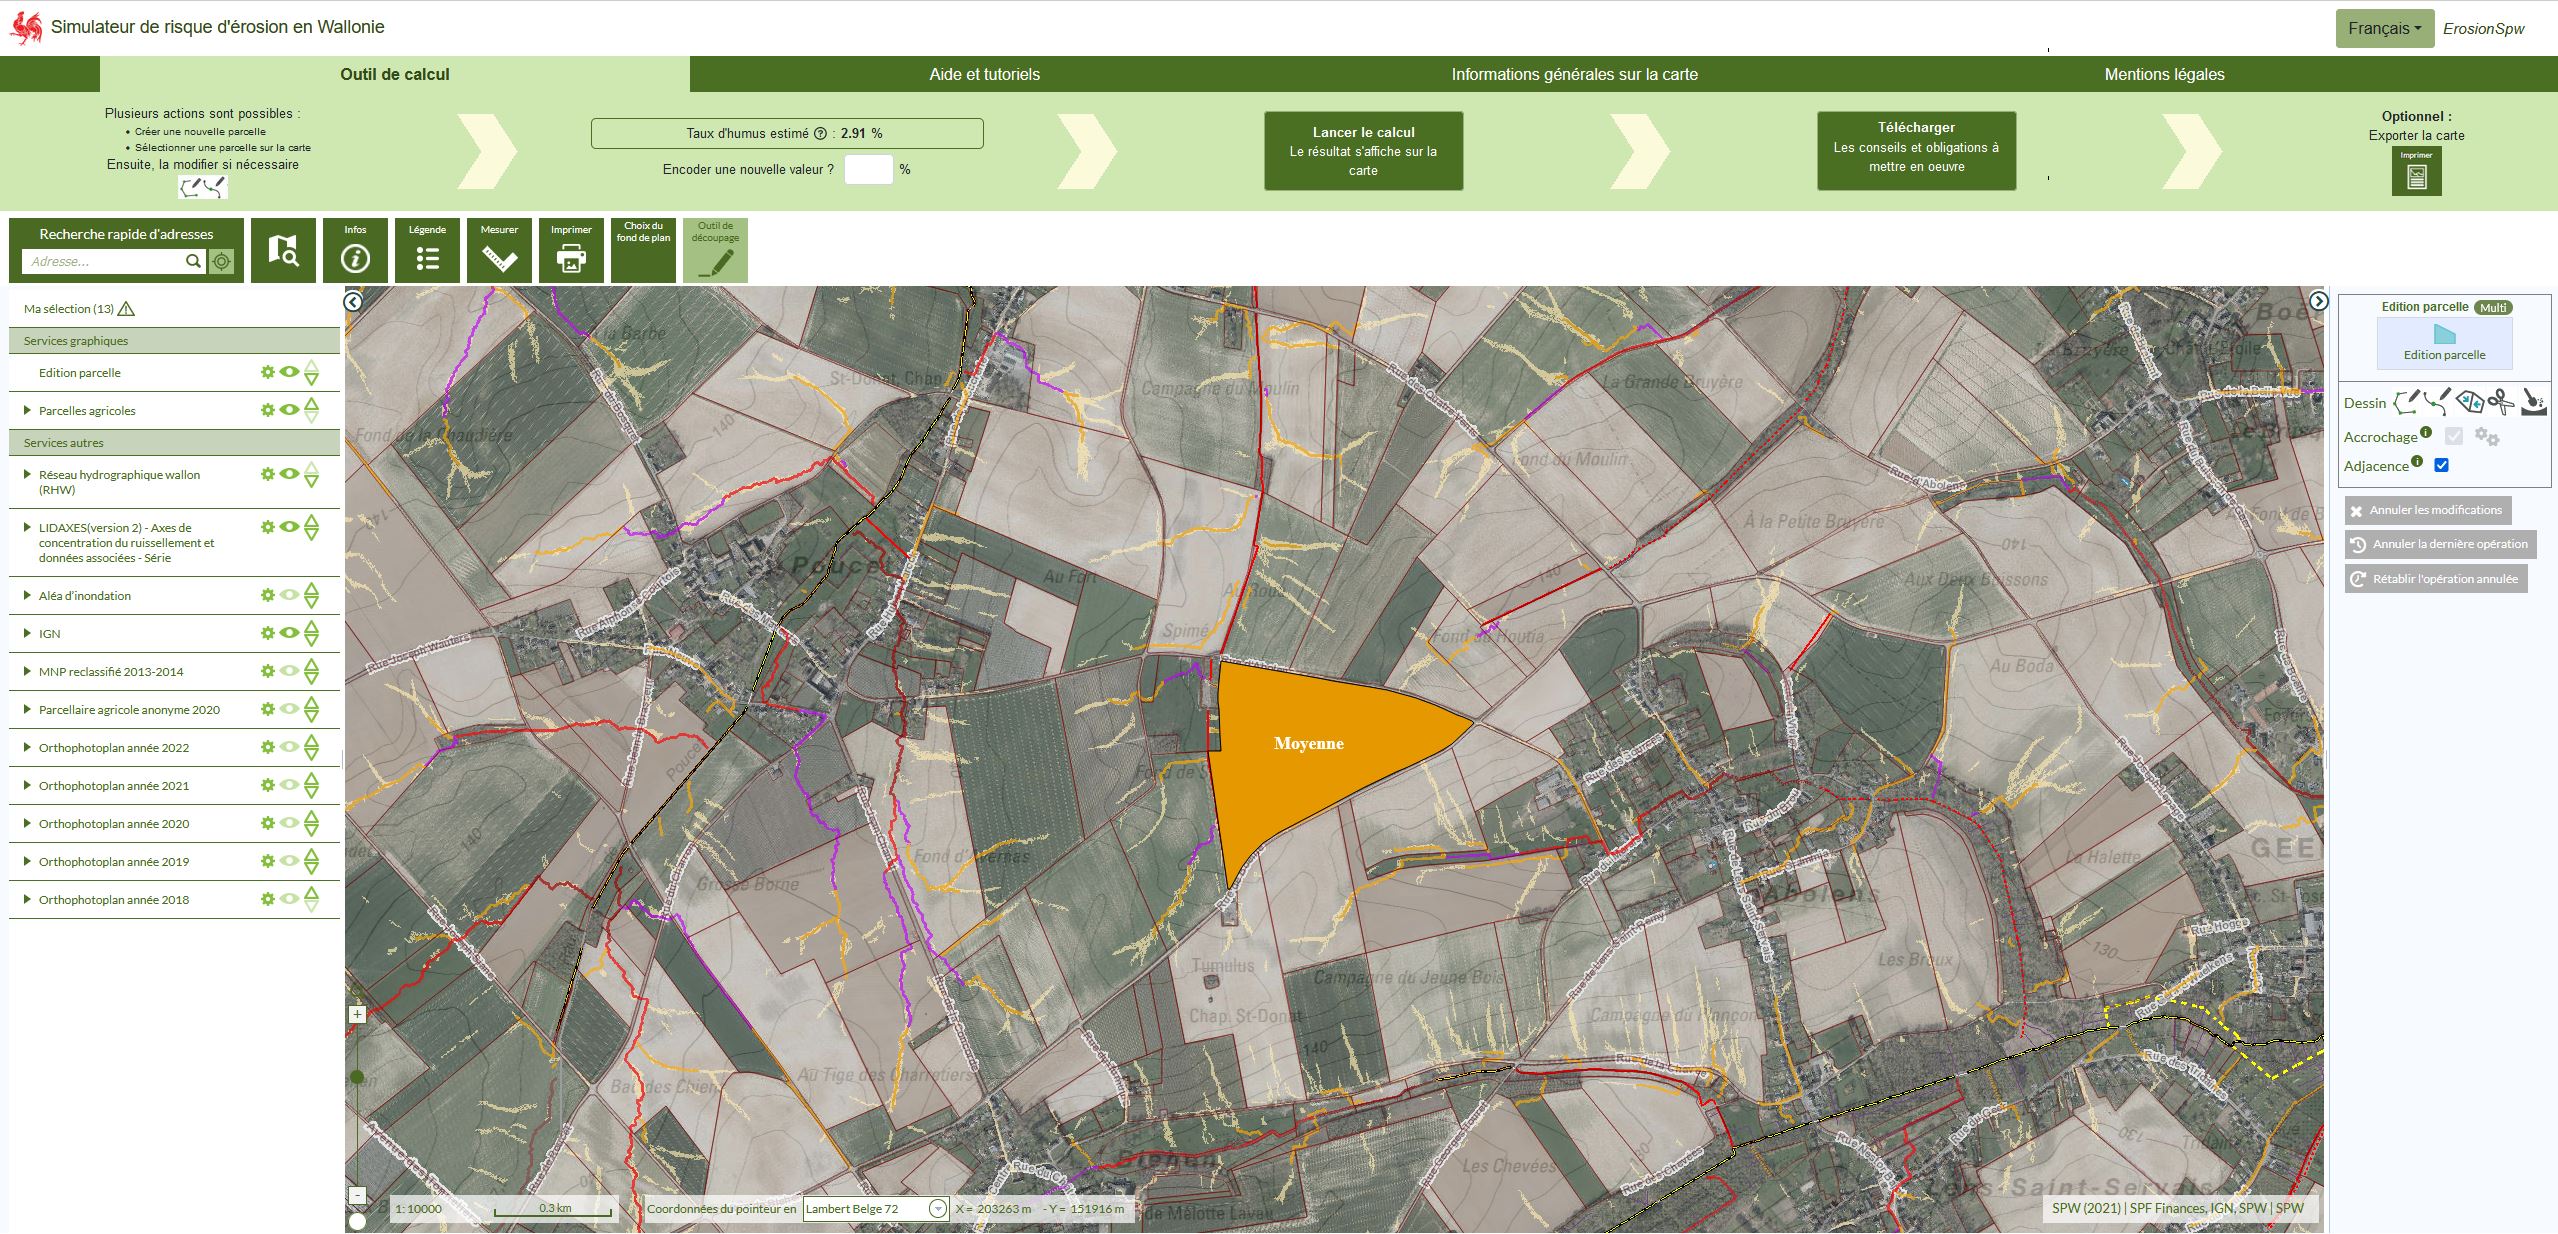
Task: Open the Lambert Belge 72 coordinate dropdown
Action: point(875,1209)
